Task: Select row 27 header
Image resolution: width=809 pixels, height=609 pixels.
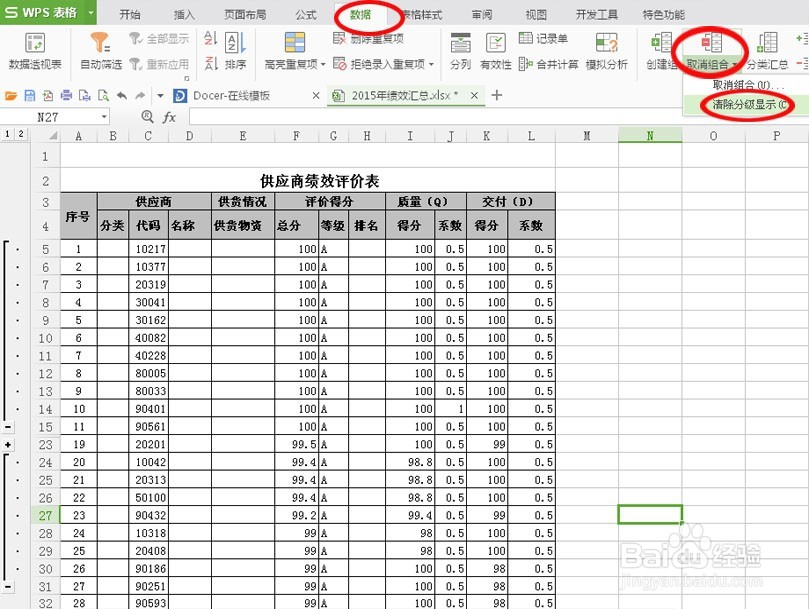Action: [x=45, y=516]
